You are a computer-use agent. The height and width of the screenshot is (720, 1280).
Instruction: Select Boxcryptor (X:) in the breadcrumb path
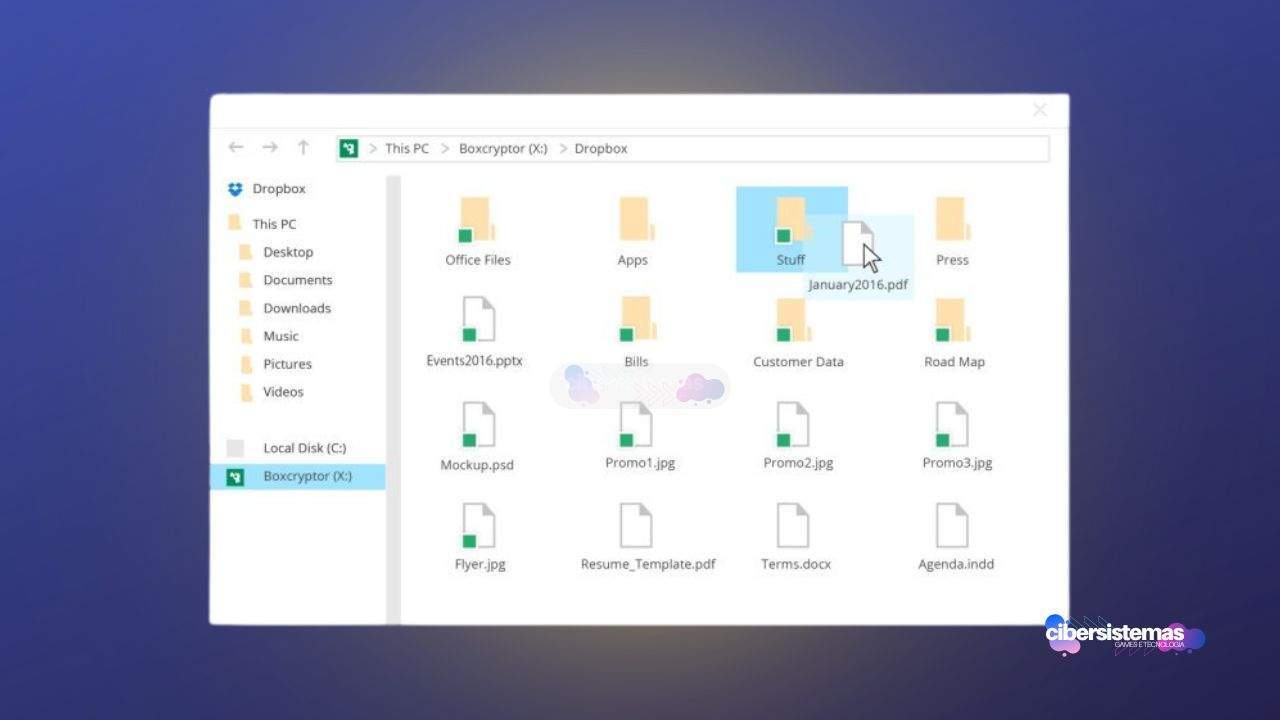(x=503, y=148)
